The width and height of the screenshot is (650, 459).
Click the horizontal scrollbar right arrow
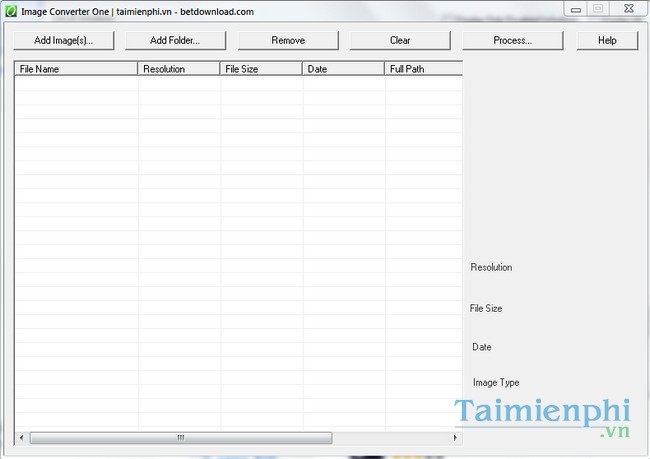tap(455, 438)
